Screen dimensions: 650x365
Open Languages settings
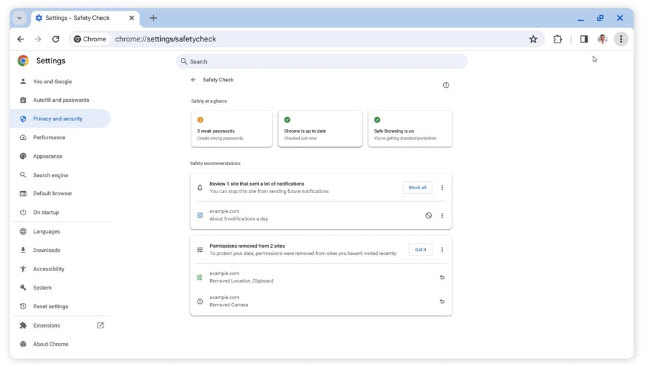pyautogui.click(x=60, y=231)
